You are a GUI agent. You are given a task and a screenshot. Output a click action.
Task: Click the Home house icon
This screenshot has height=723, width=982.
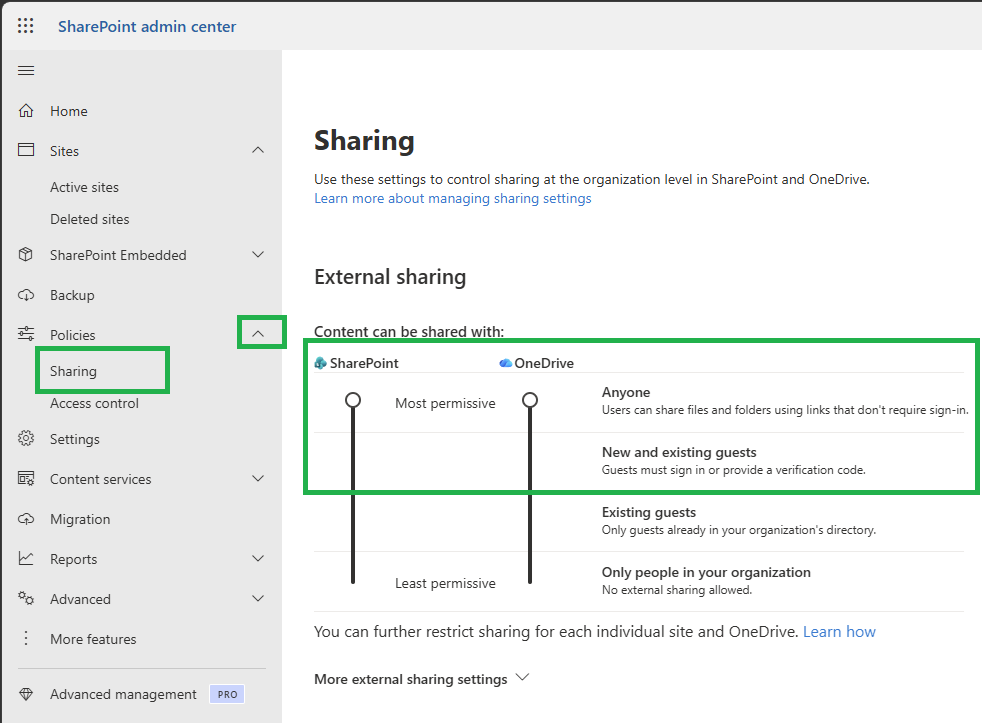click(26, 111)
